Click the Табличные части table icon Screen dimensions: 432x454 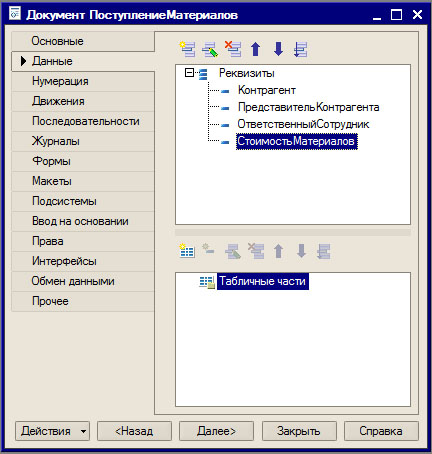(207, 282)
